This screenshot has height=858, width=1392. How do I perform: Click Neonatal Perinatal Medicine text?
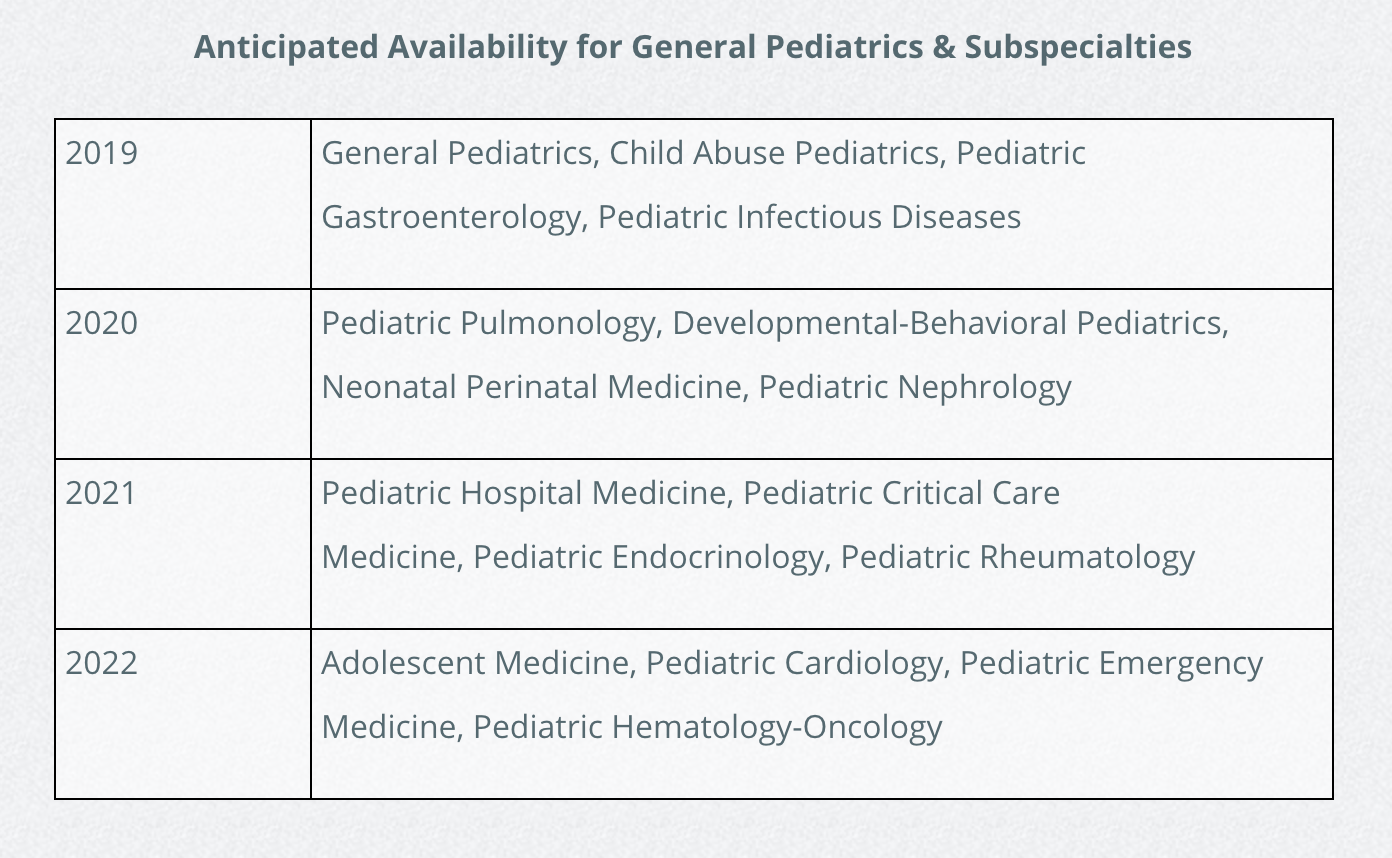(x=532, y=387)
